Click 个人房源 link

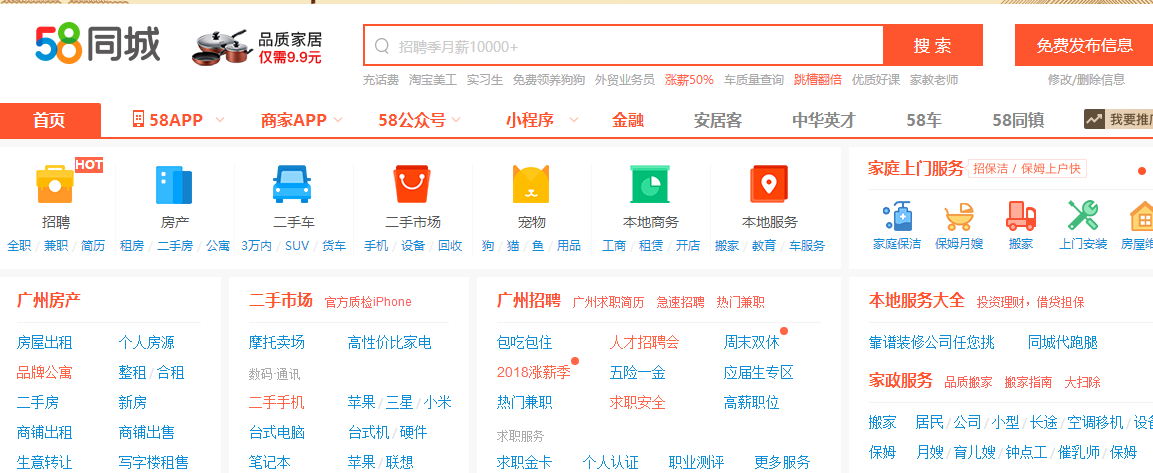pos(146,342)
